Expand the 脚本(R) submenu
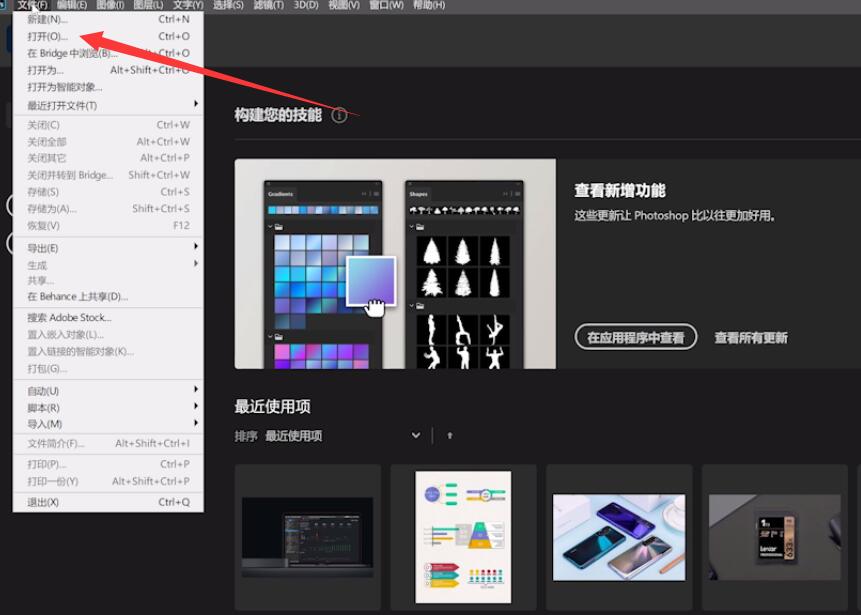Image resolution: width=861 pixels, height=615 pixels. (108, 407)
